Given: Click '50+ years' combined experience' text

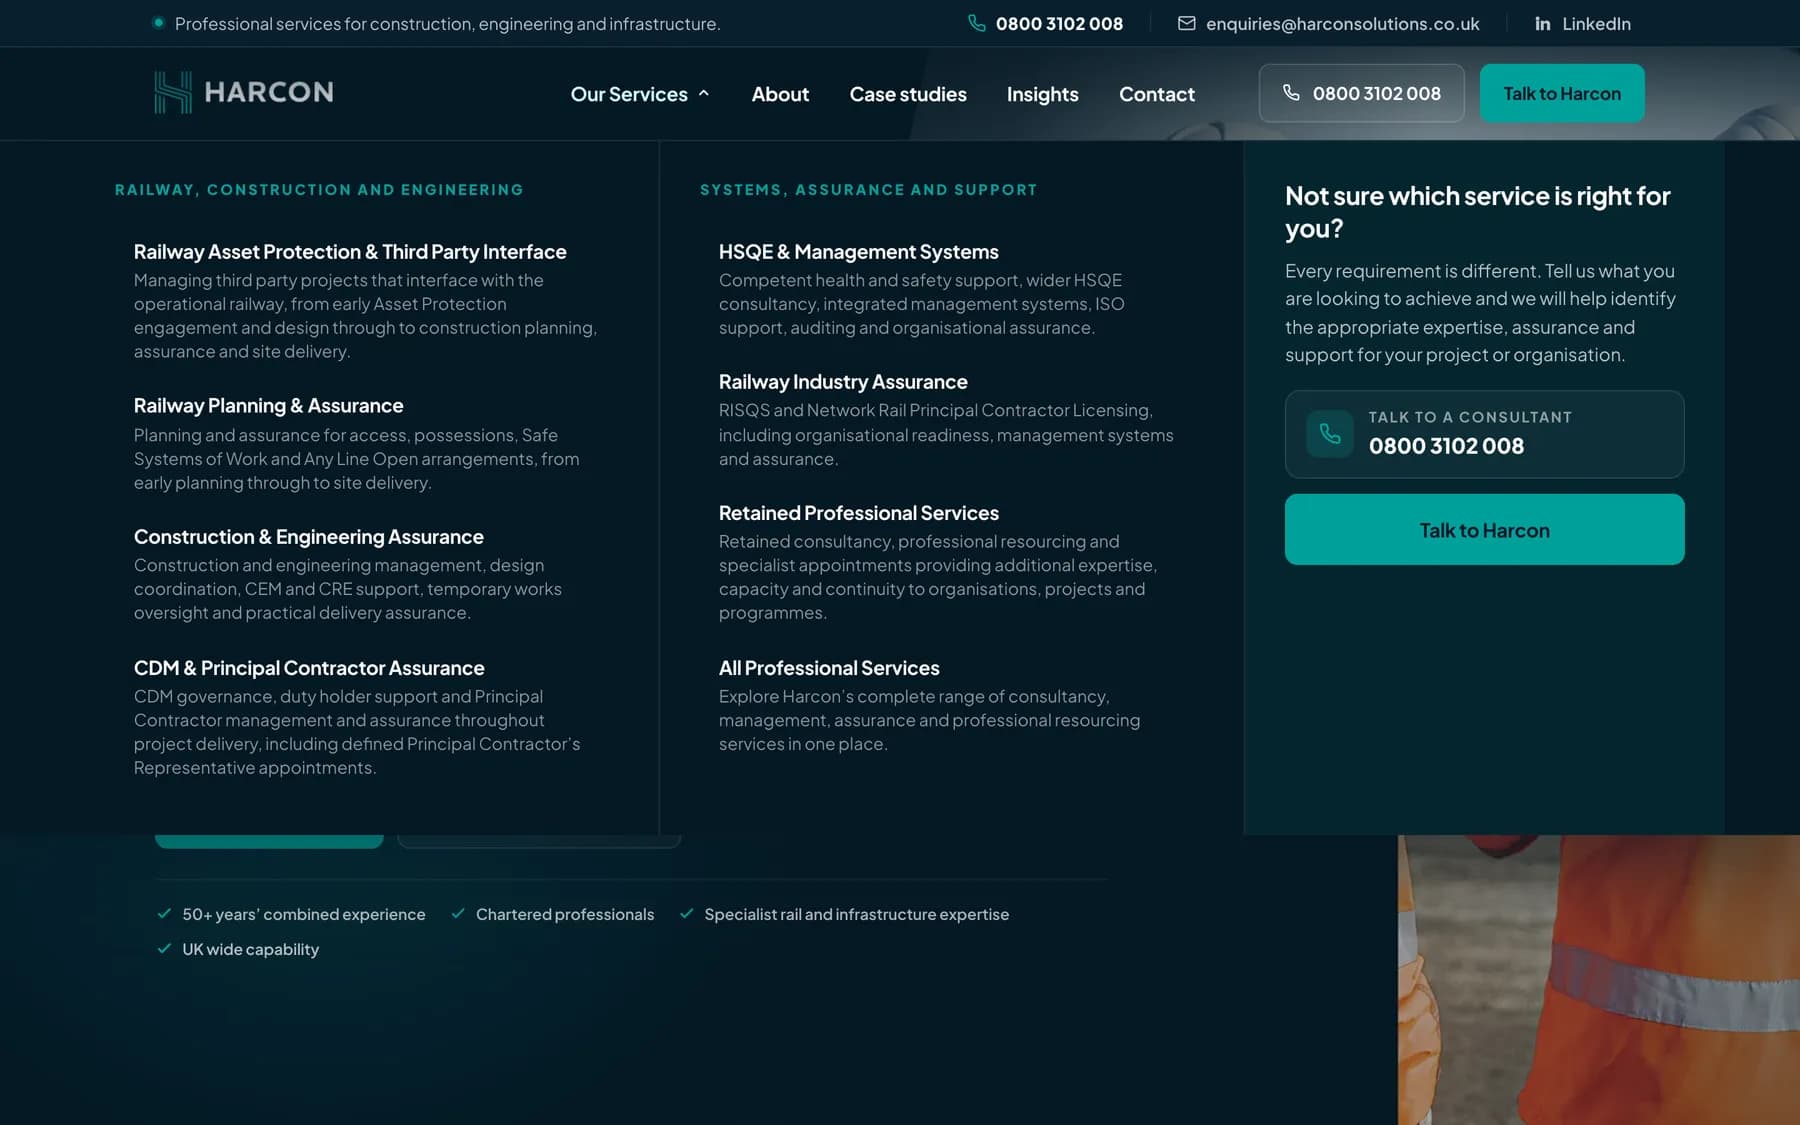Looking at the screenshot, I should 303,914.
